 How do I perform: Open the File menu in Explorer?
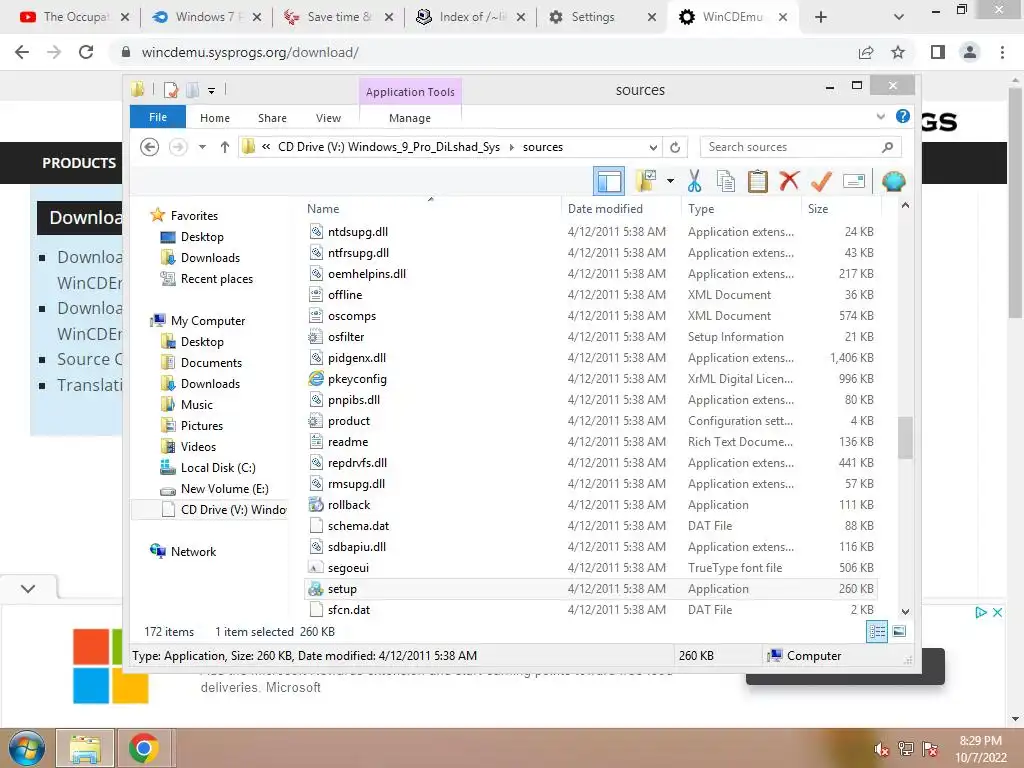pyautogui.click(x=158, y=117)
